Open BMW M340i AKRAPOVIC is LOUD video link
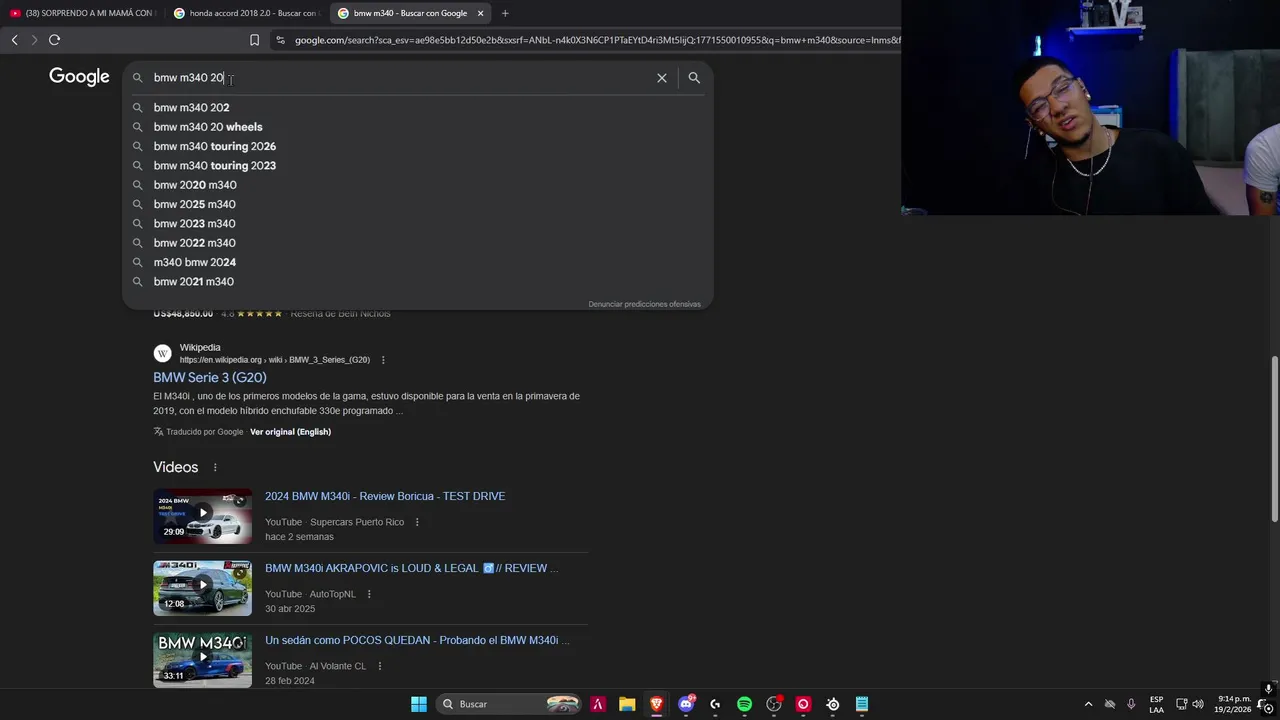The width and height of the screenshot is (1280, 720). point(411,568)
